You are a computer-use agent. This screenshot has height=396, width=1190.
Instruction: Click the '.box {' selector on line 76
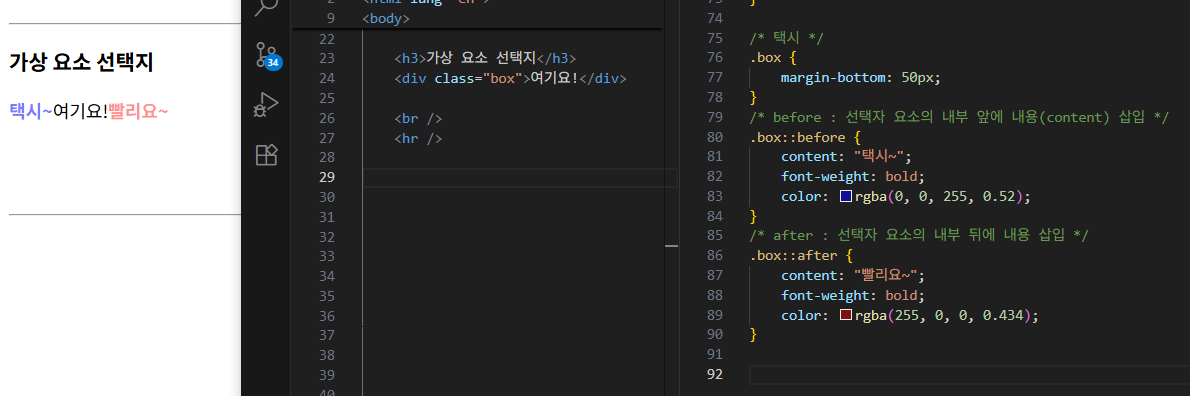(x=773, y=58)
